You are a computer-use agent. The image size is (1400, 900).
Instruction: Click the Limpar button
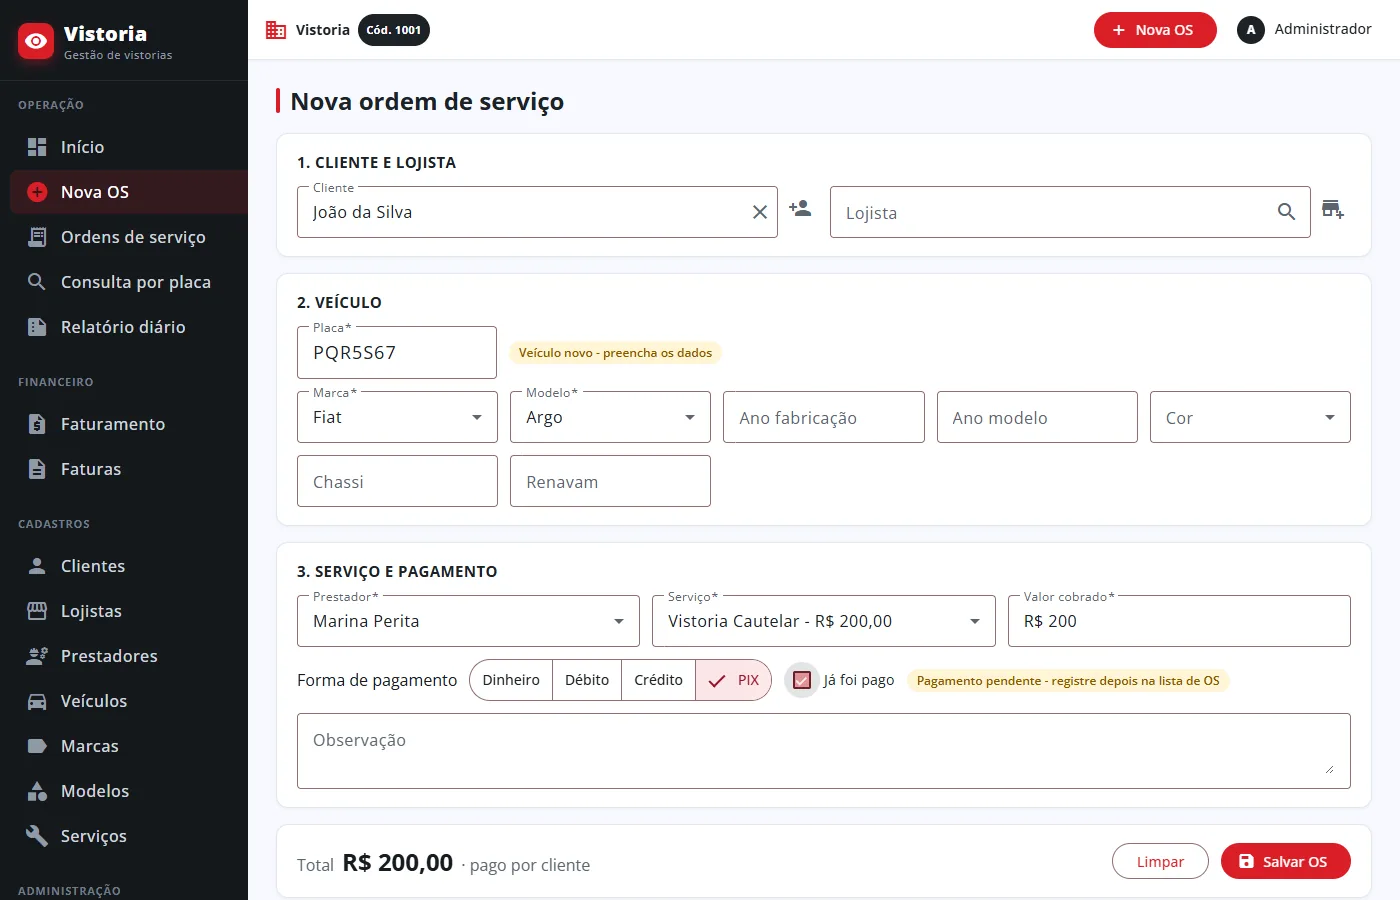point(1160,861)
